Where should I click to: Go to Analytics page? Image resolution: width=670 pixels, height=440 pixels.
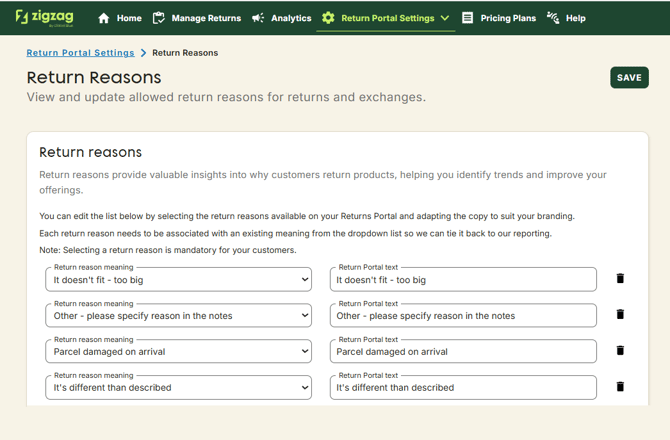pyautogui.click(x=291, y=18)
